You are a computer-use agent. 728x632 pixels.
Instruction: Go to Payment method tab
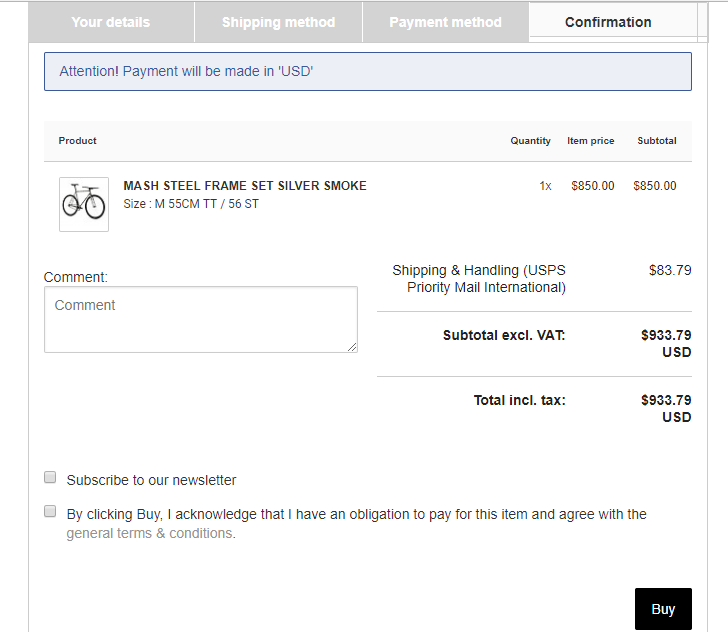point(445,22)
